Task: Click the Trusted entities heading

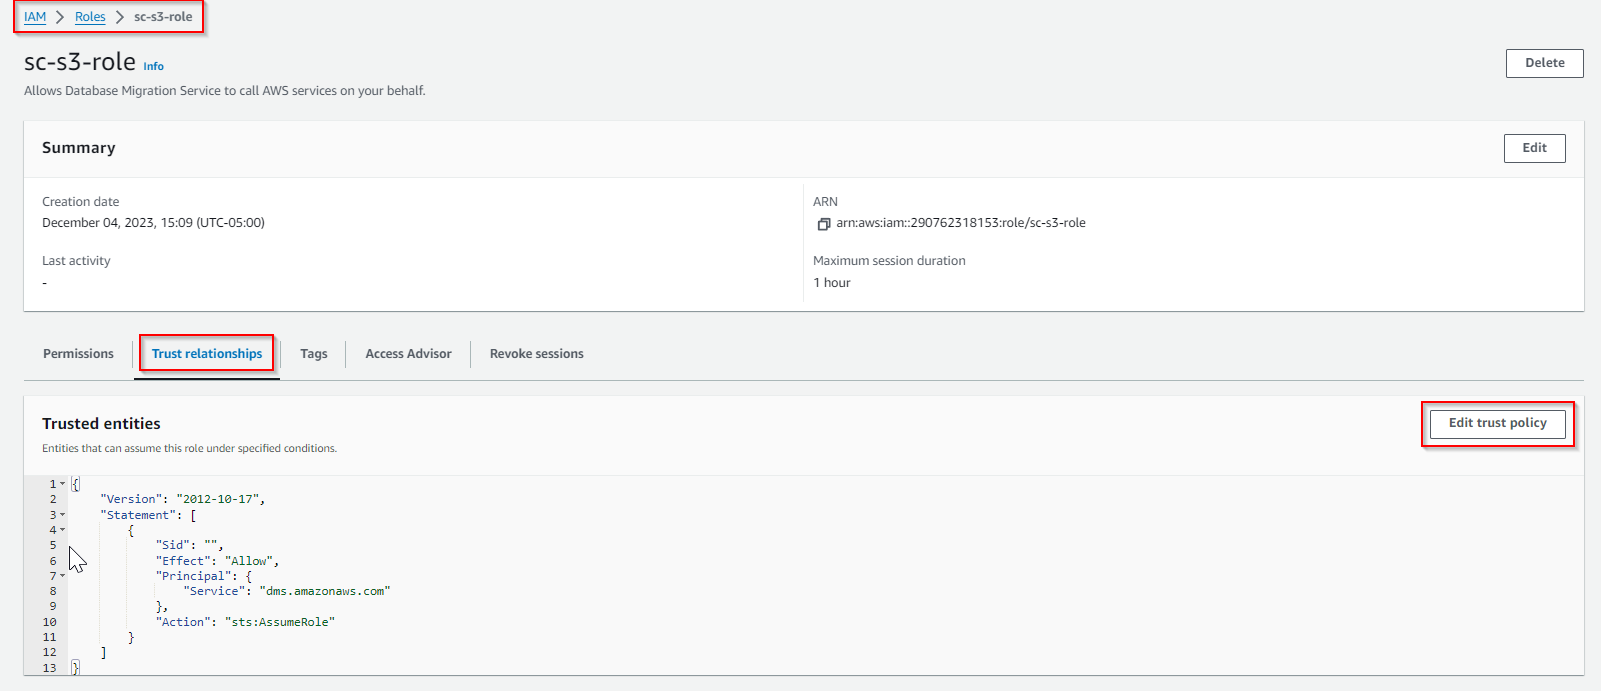Action: point(101,424)
